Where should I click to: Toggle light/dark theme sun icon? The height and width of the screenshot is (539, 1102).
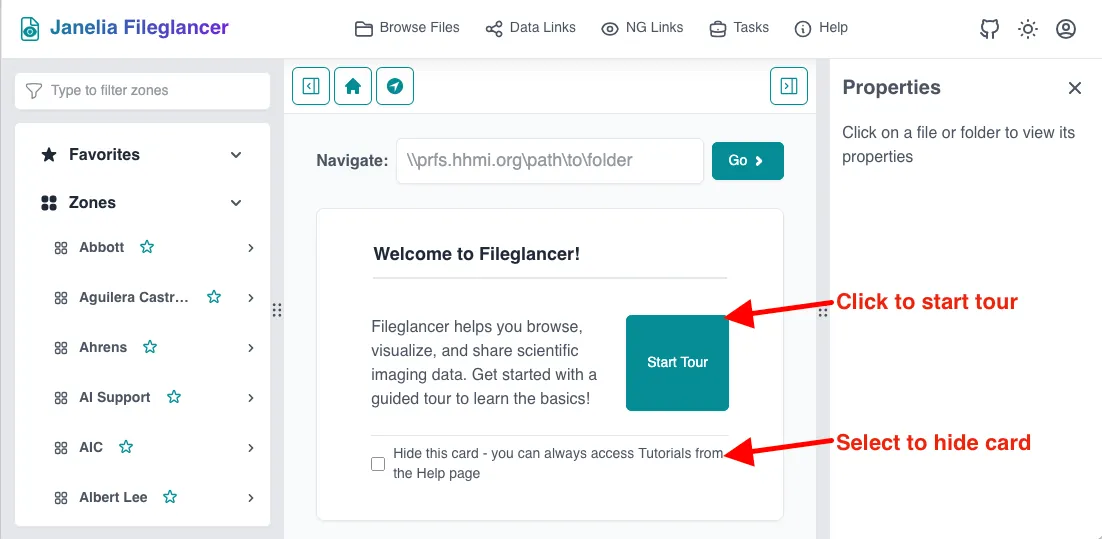1028,29
